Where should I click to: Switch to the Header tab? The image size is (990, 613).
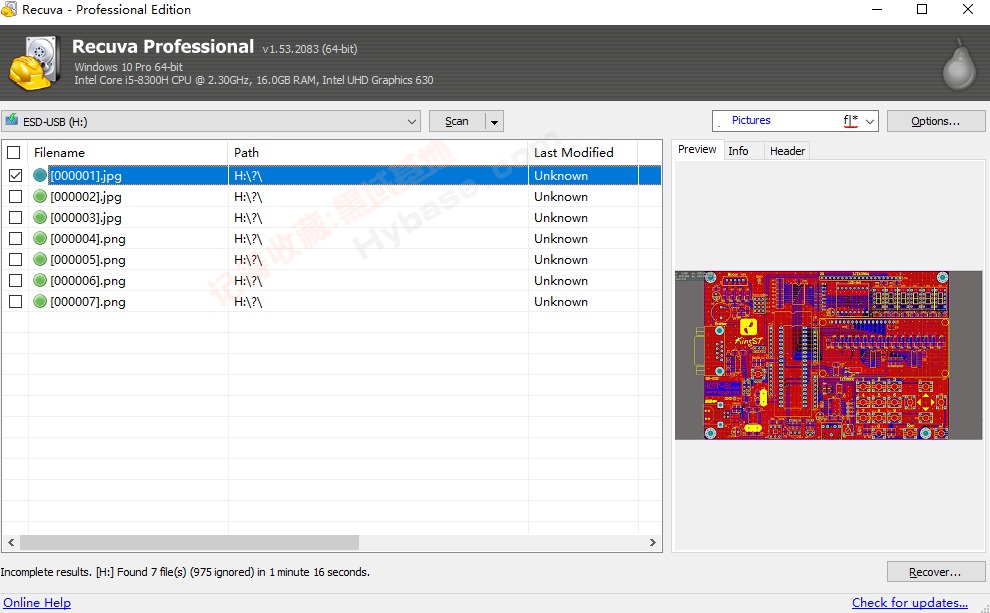coord(787,151)
